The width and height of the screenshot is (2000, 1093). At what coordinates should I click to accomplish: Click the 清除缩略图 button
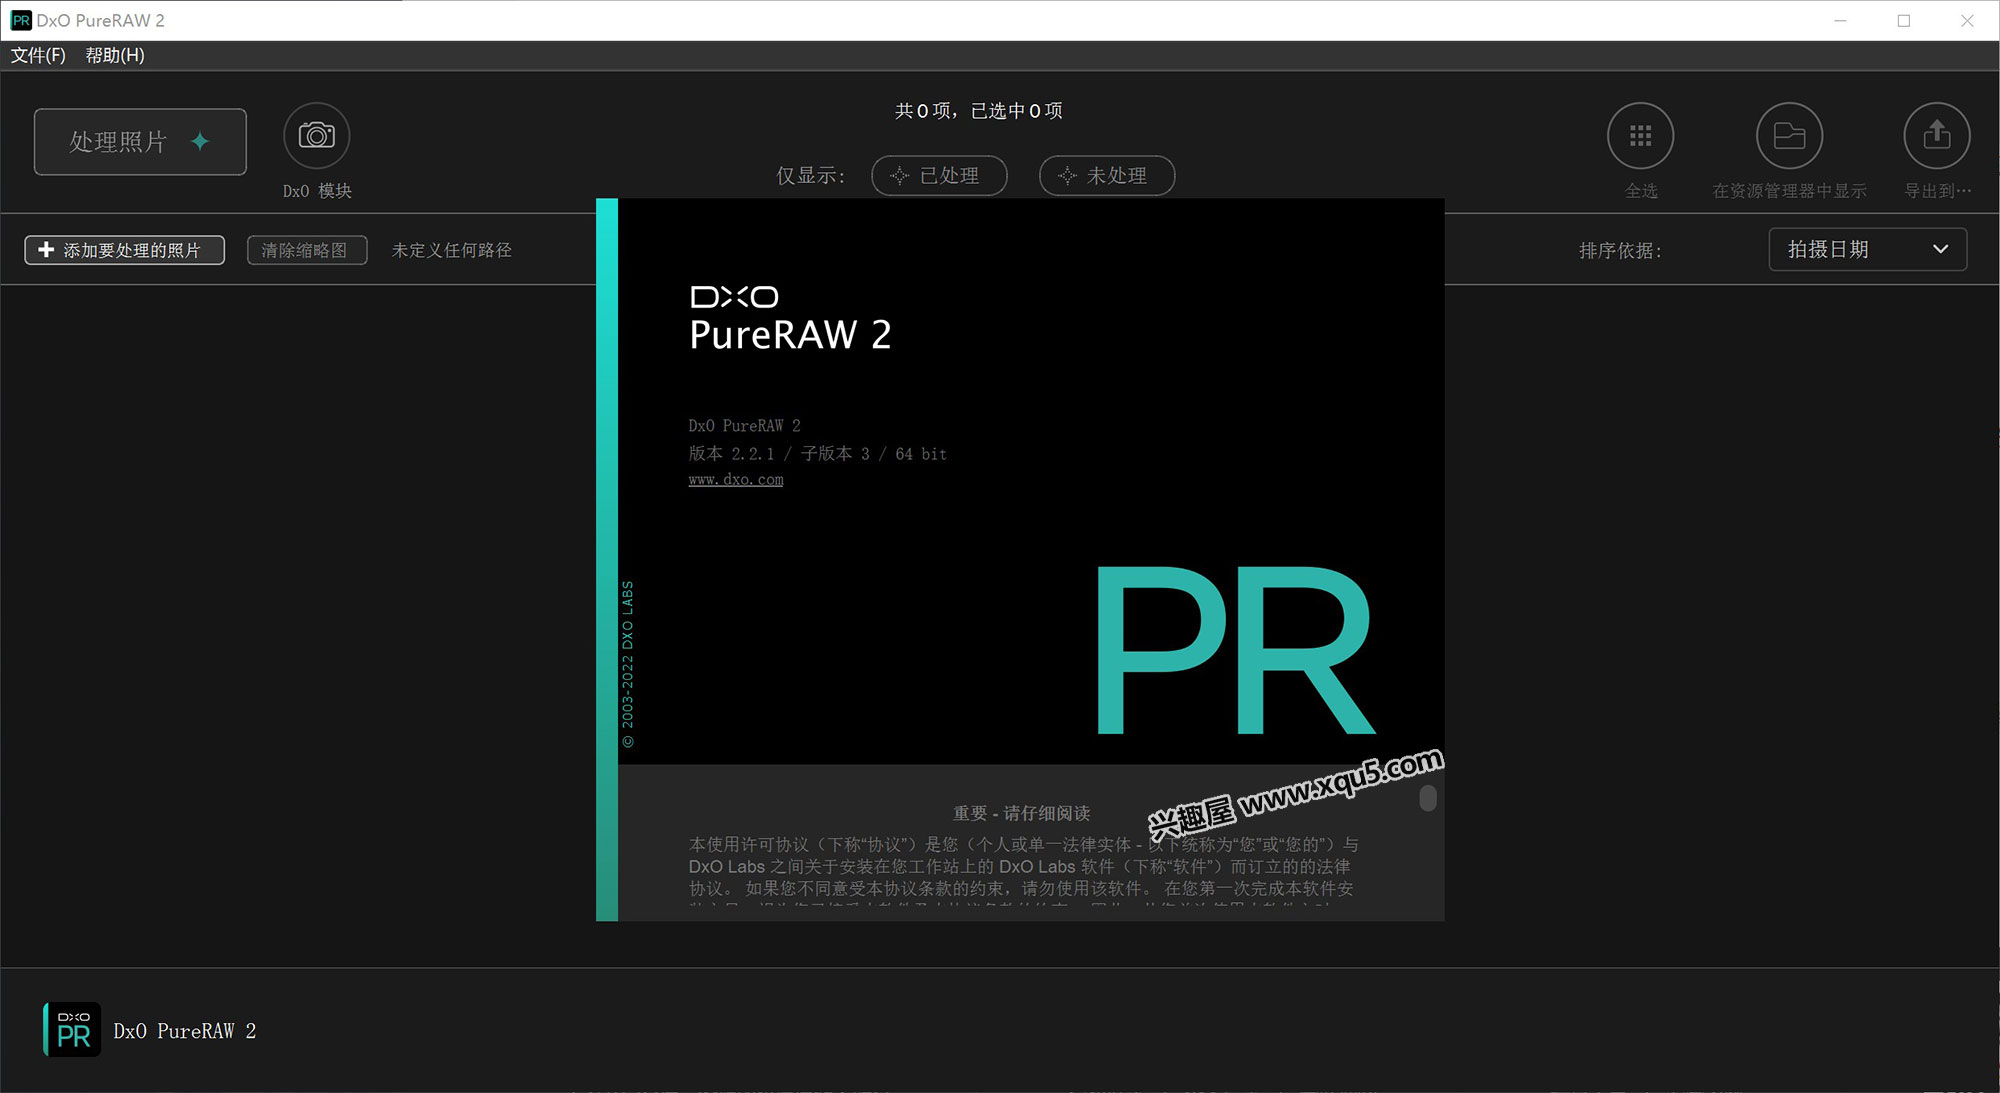click(307, 250)
